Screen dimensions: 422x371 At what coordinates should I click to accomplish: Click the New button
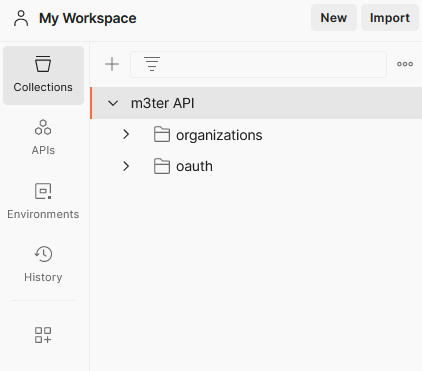[x=334, y=18]
